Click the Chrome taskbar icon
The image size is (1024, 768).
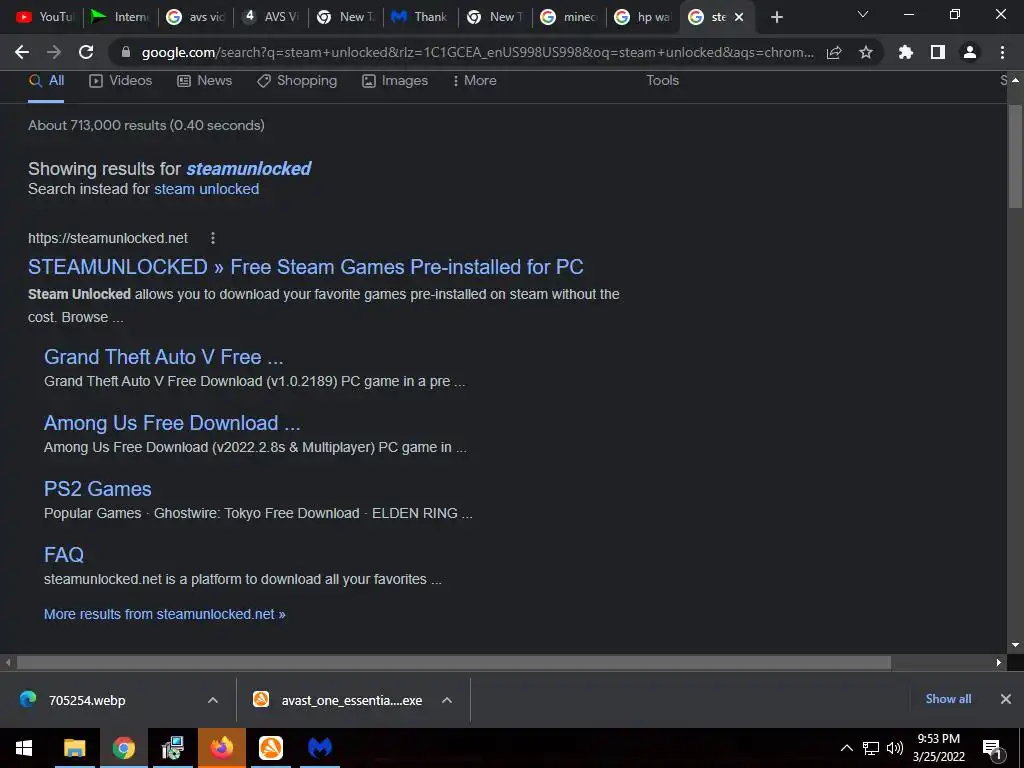coord(123,748)
